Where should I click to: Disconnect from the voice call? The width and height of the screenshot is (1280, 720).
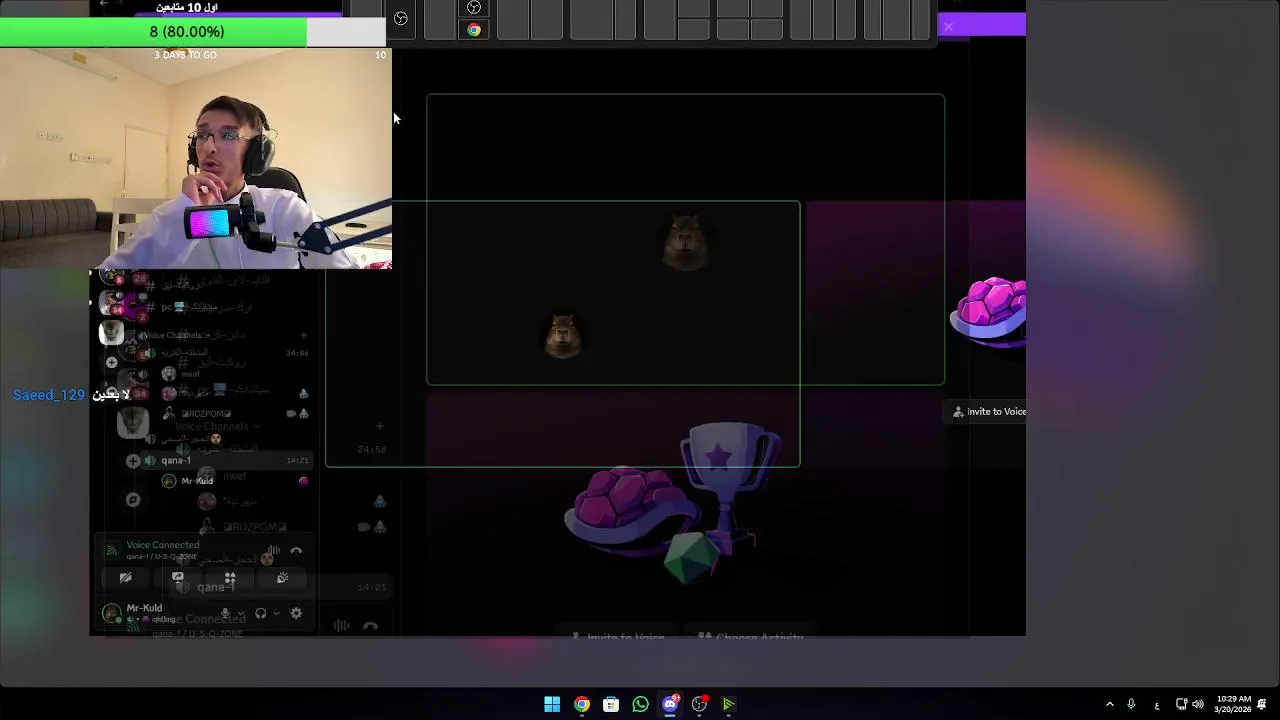click(x=296, y=551)
